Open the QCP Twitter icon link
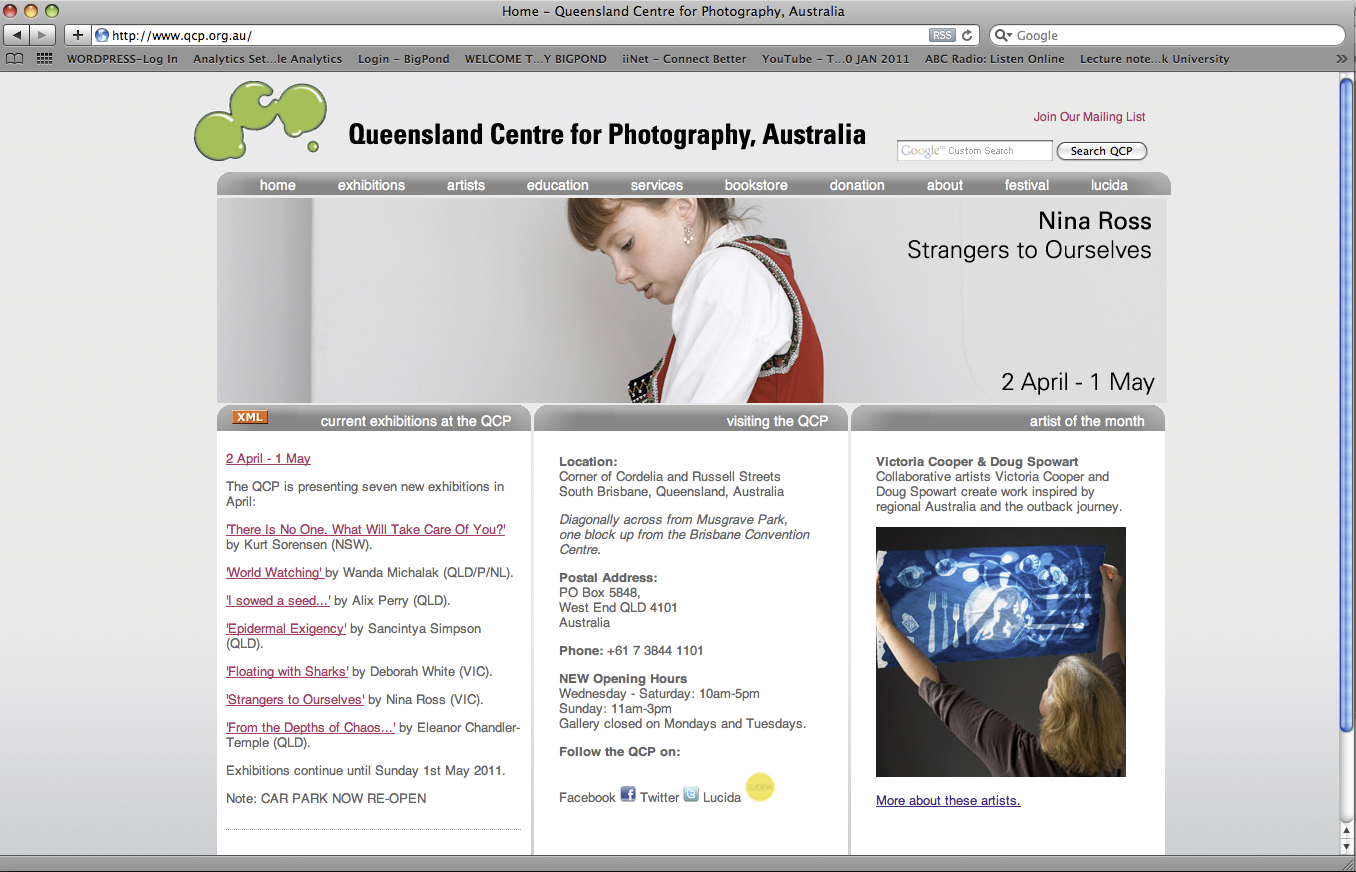1356x872 pixels. [691, 794]
